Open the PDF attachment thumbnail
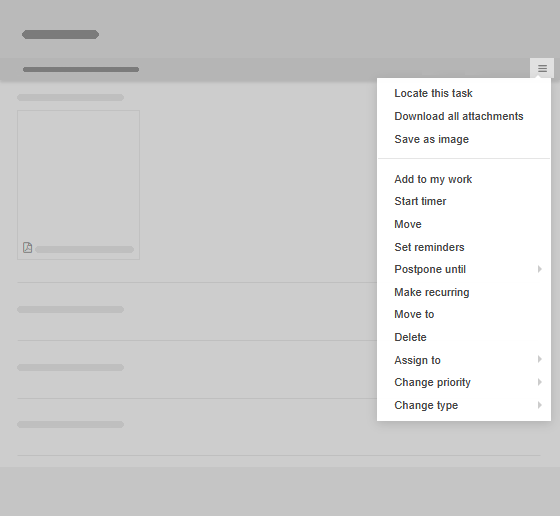This screenshot has height=516, width=560. tap(78, 185)
